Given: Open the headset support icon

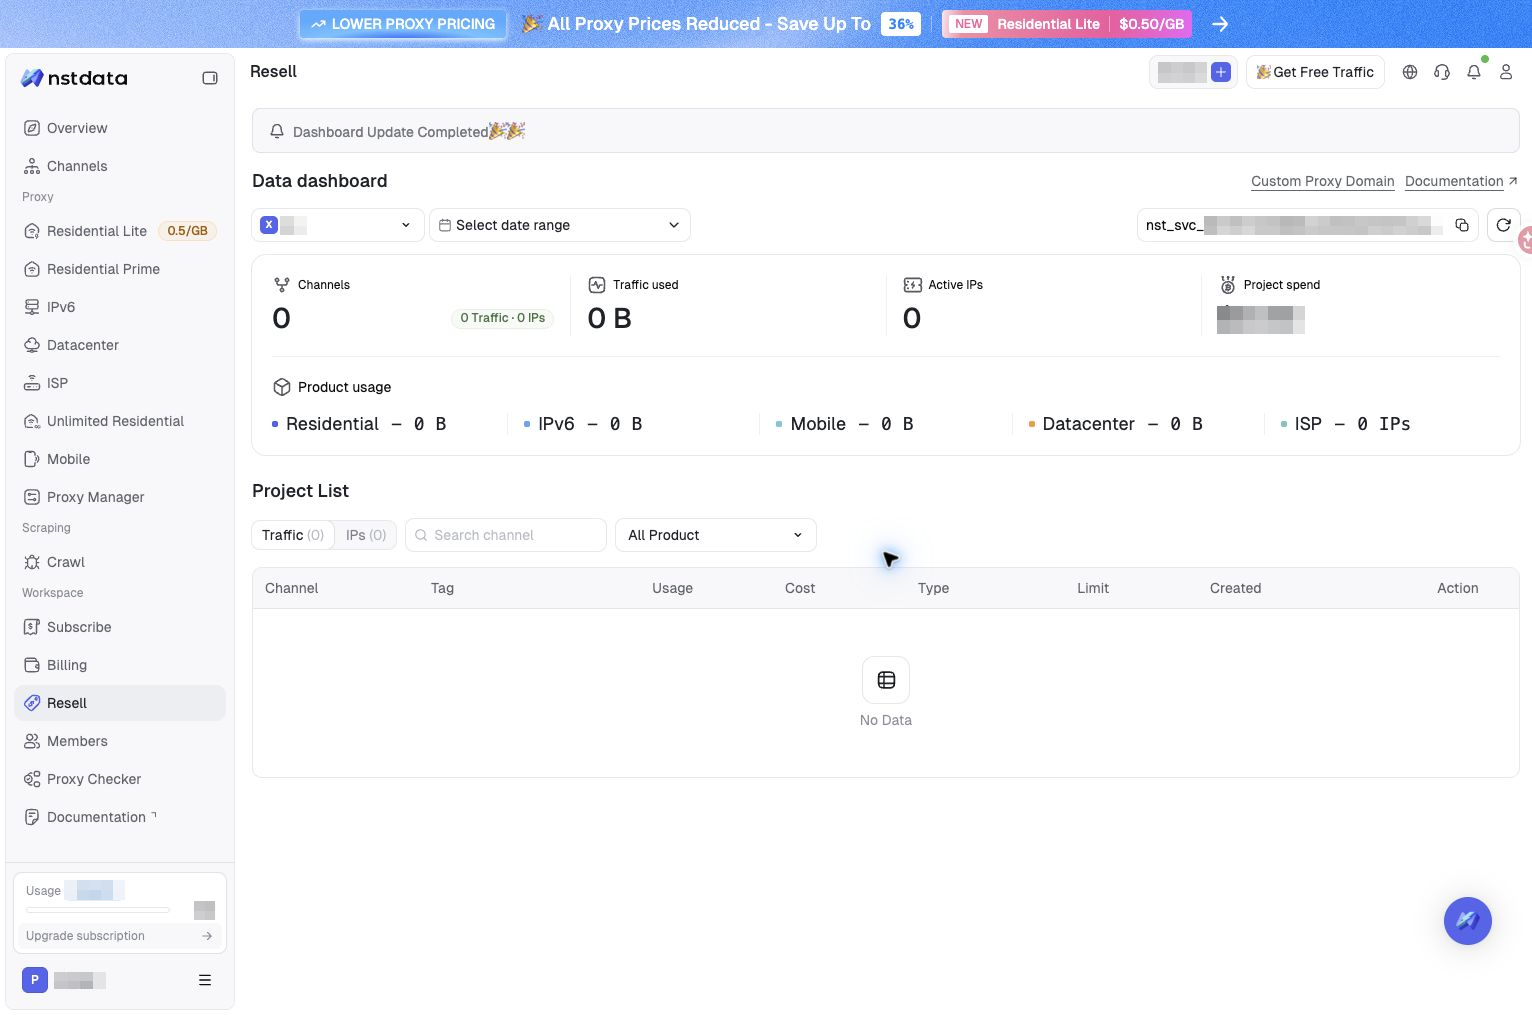Looking at the screenshot, I should [1442, 72].
